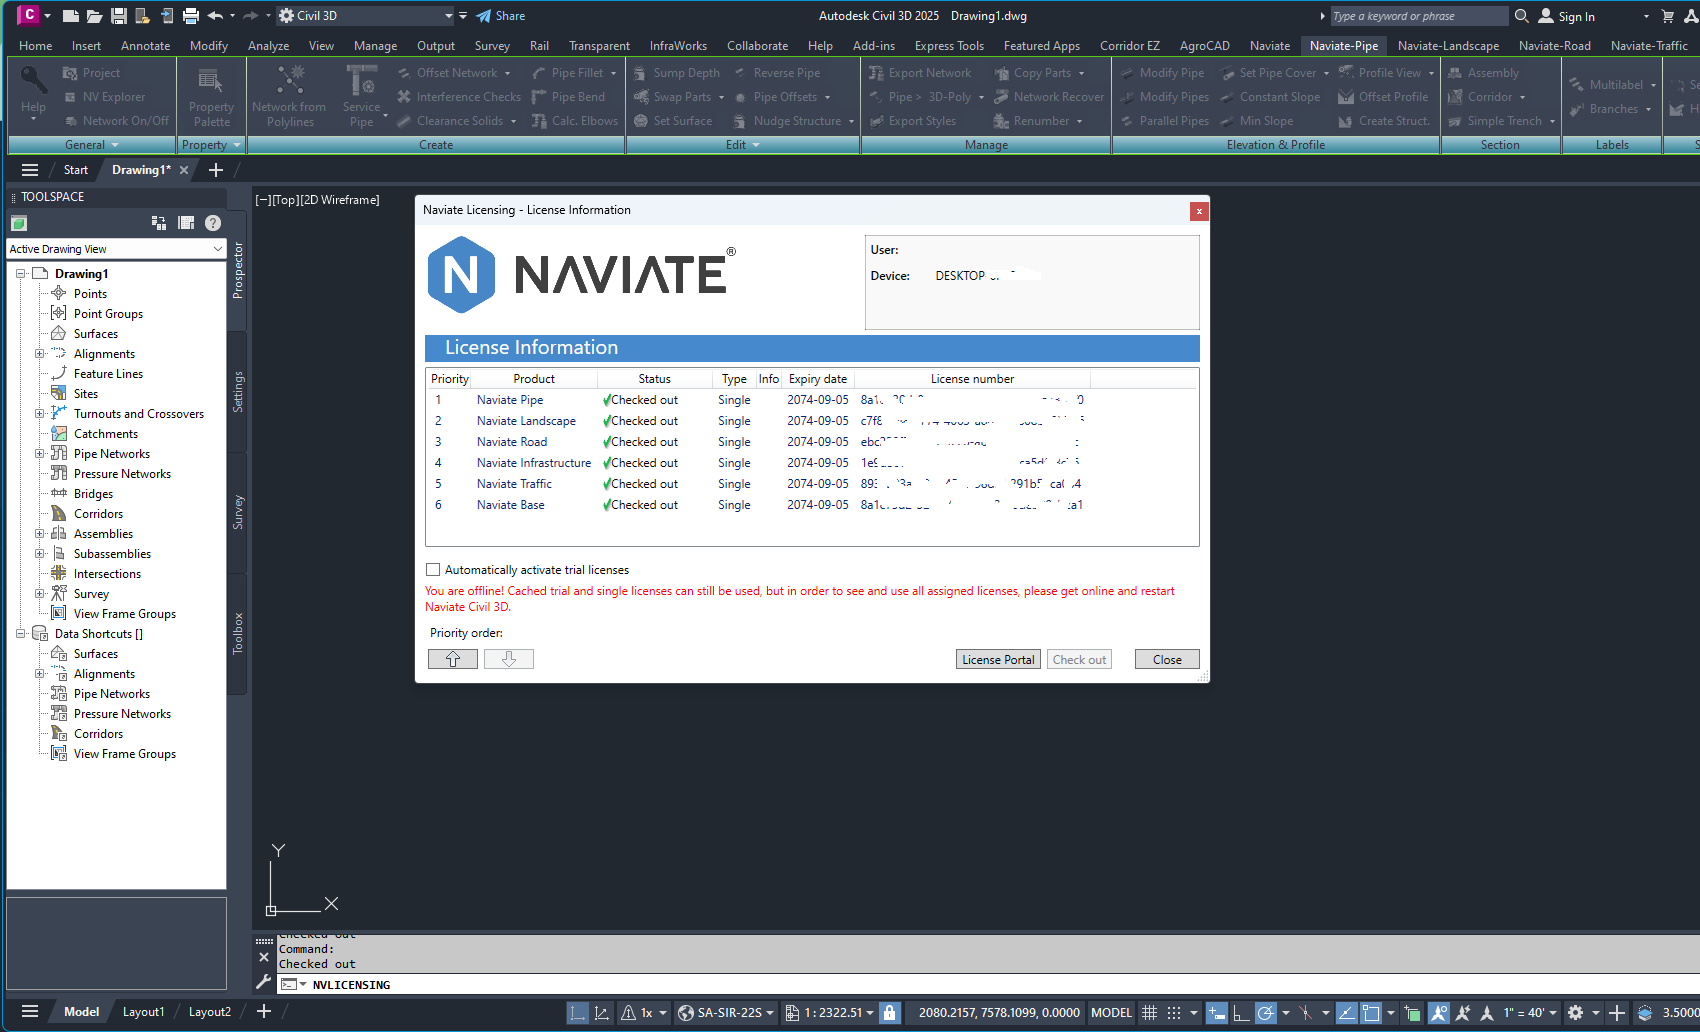Run Interference Checks tool

[x=459, y=97]
